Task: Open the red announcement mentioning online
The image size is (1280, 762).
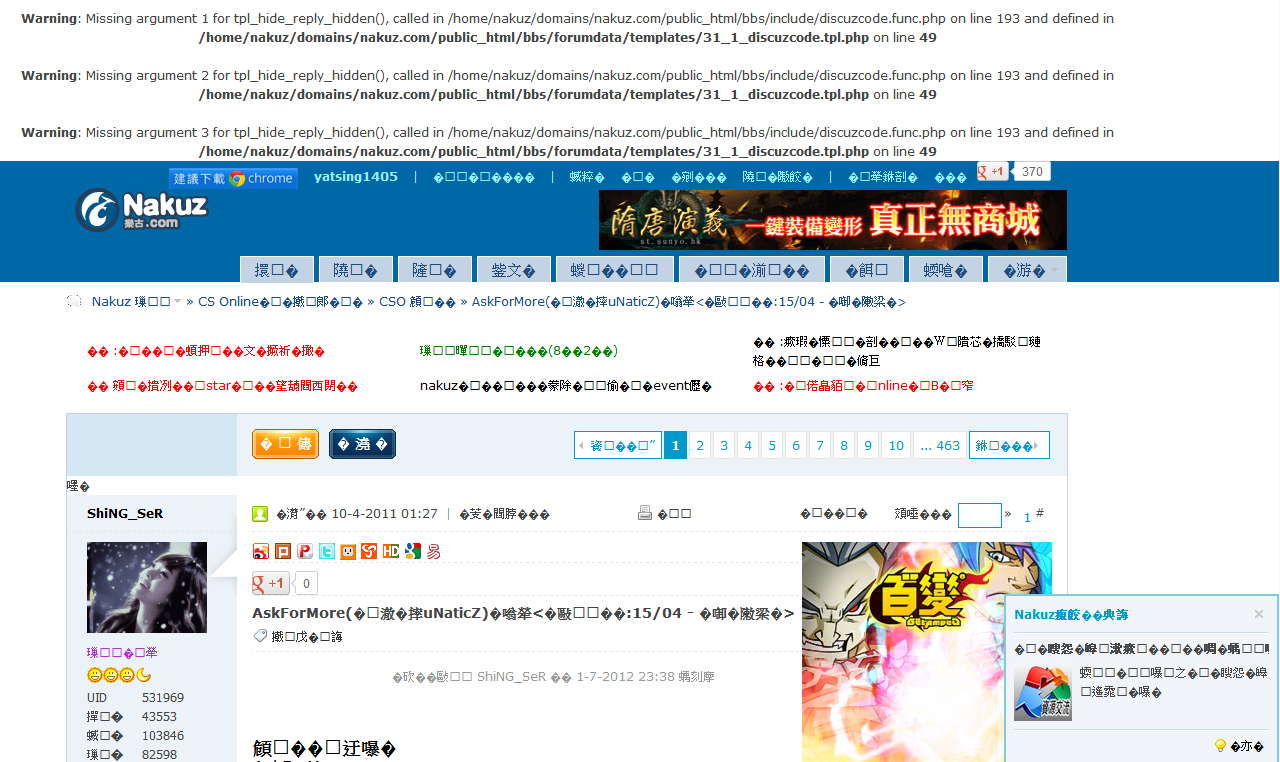Action: (863, 386)
